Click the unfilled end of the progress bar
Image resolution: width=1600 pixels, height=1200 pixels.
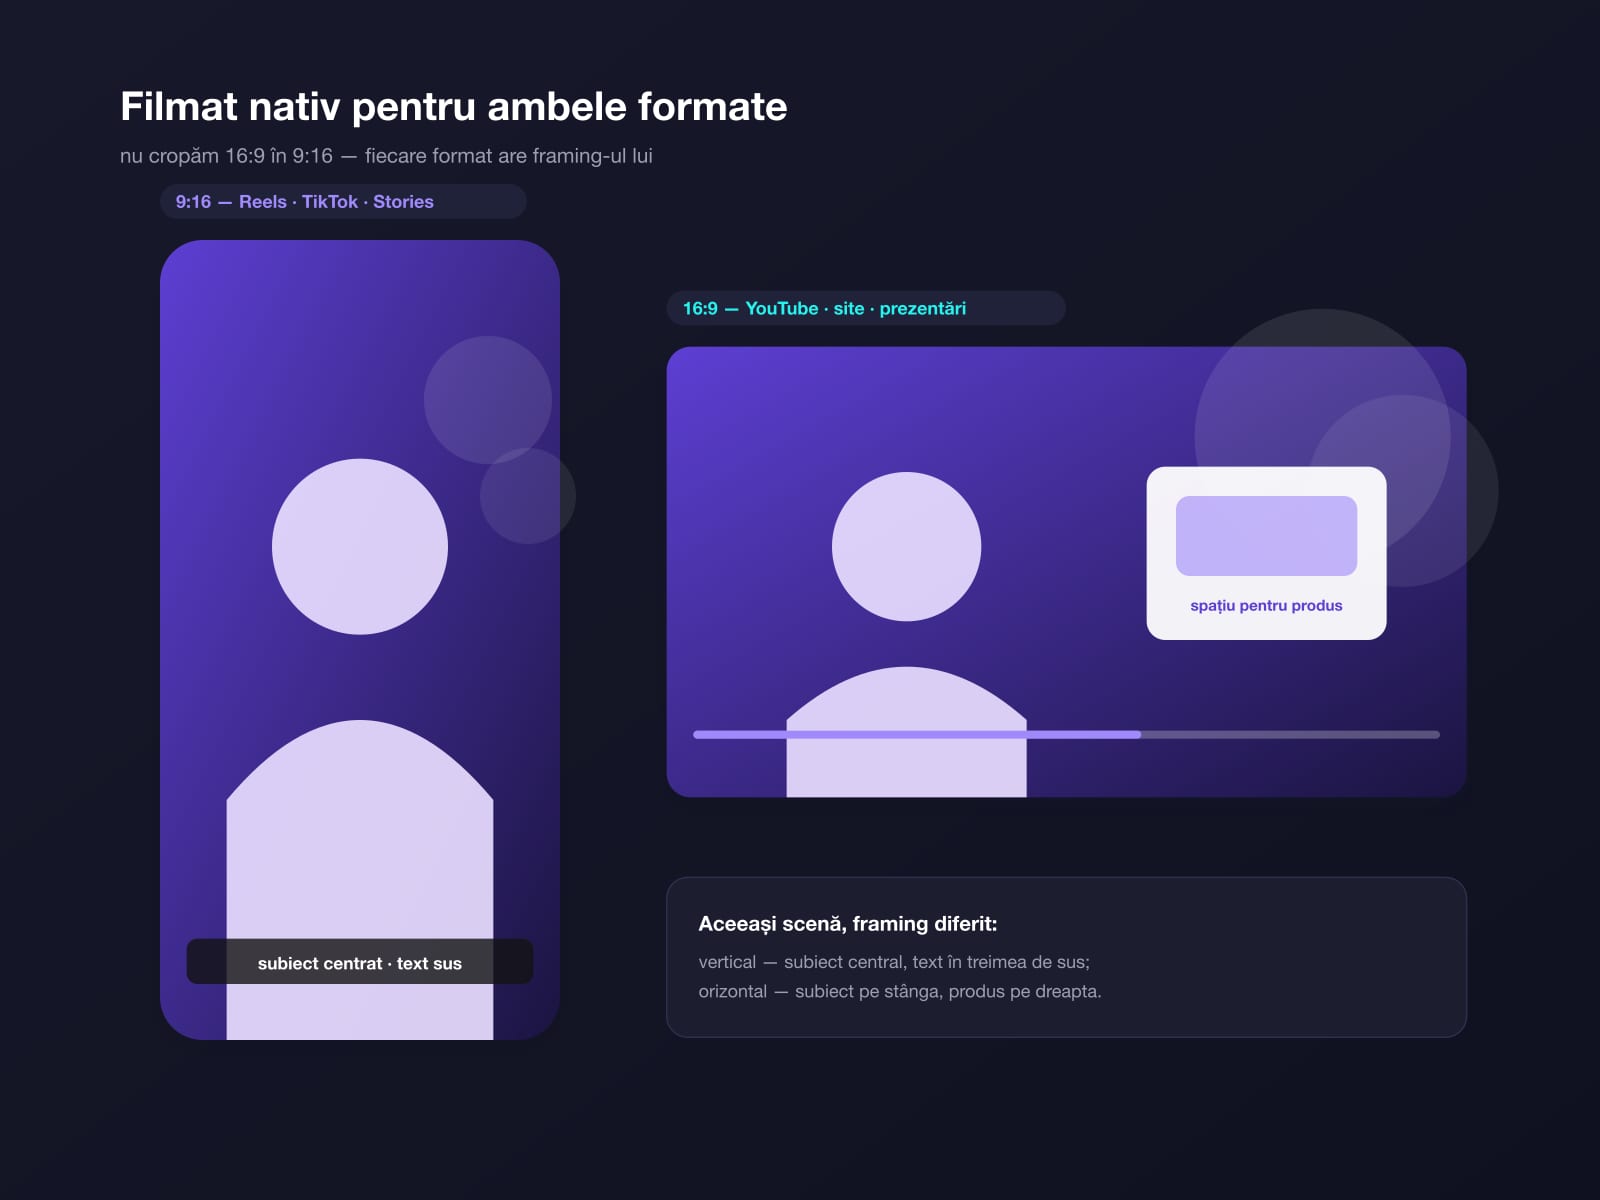pos(1290,734)
